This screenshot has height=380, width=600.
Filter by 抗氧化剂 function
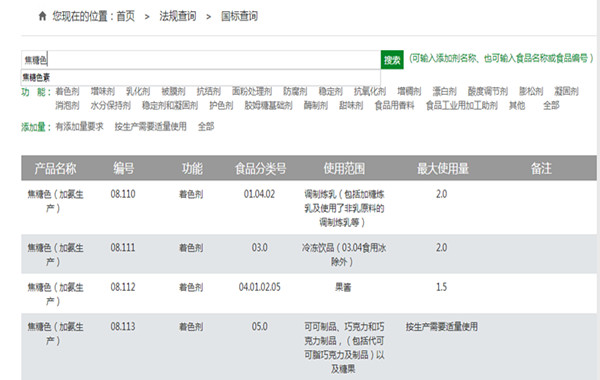pos(370,91)
